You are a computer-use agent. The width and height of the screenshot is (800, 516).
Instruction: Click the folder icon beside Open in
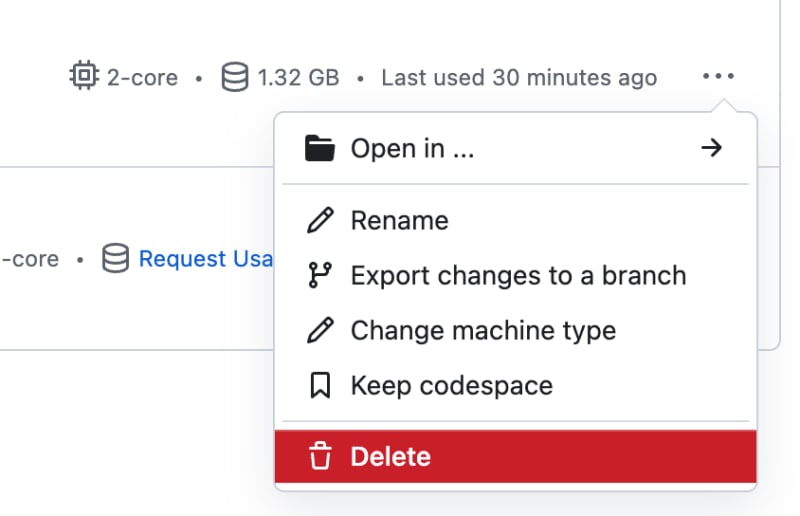(x=320, y=148)
